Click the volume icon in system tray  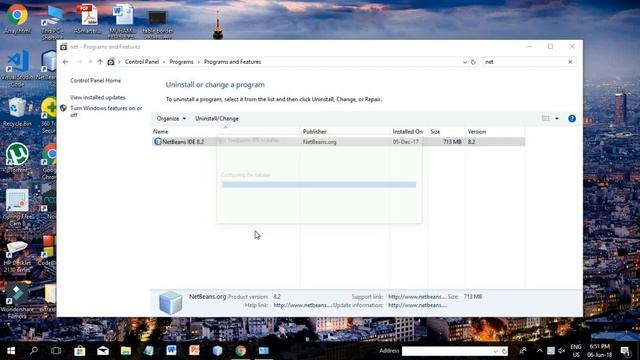pyautogui.click(x=562, y=351)
